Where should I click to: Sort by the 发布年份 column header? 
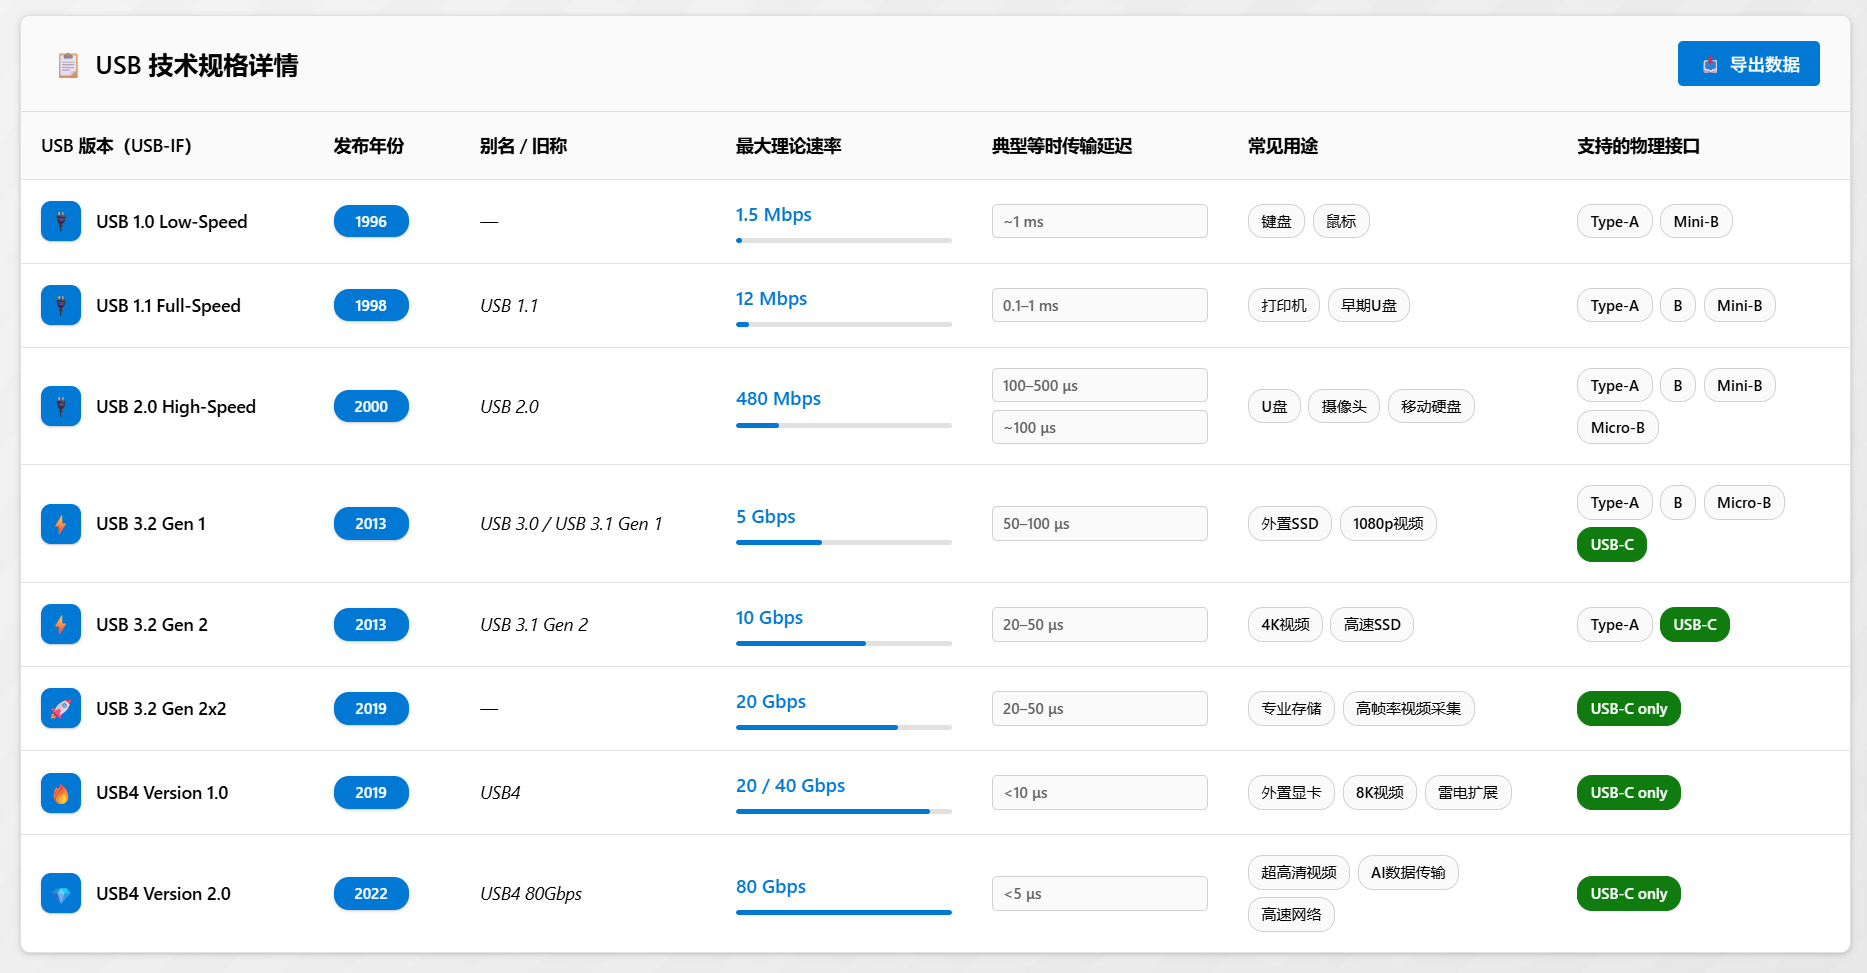coord(369,146)
